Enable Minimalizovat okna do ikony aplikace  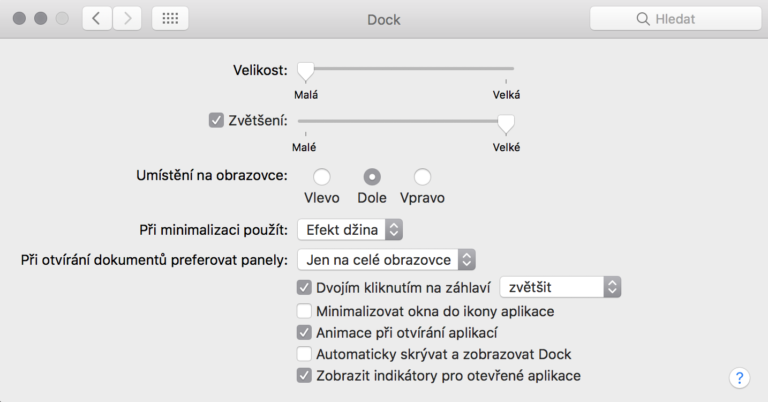tap(305, 311)
